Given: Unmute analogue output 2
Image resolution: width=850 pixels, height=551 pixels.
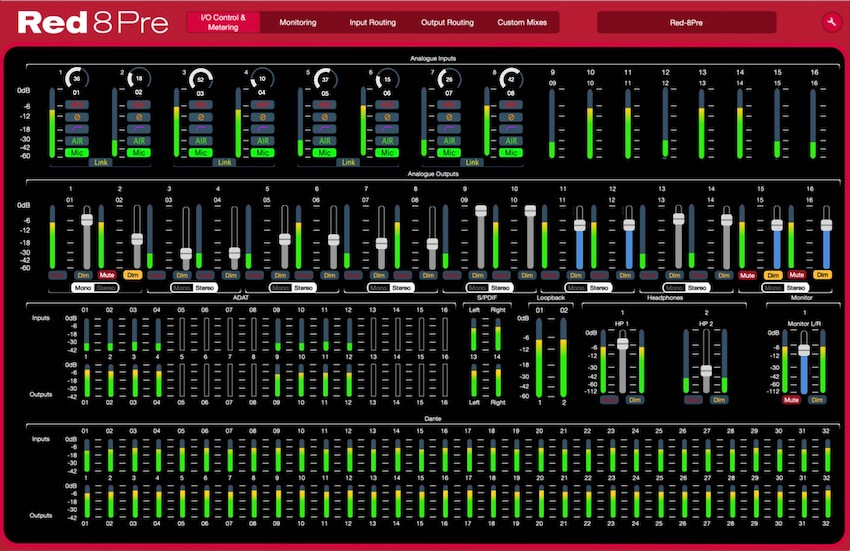Looking at the screenshot, I should [107, 275].
